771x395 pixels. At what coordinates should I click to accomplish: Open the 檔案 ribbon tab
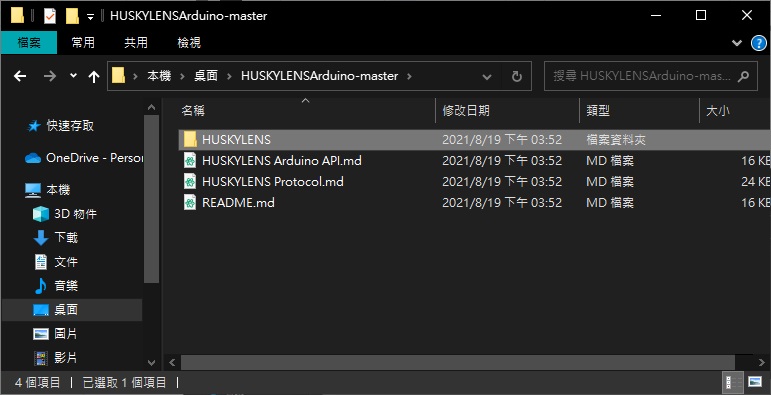29,43
